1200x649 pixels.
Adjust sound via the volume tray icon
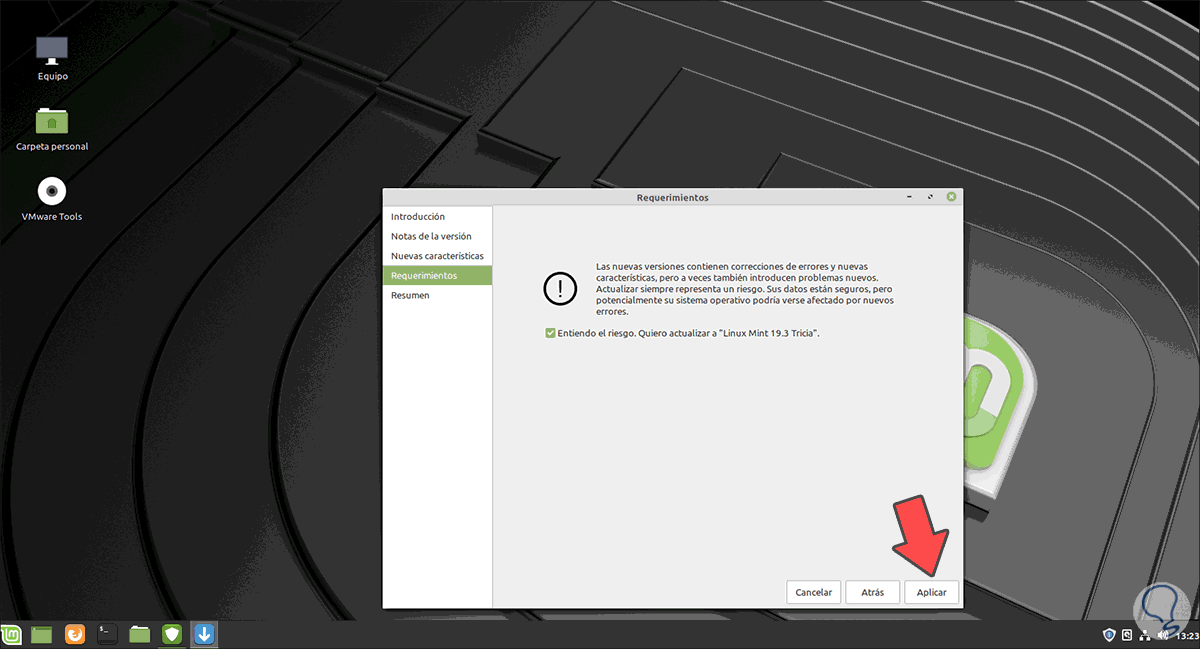[x=1162, y=634]
